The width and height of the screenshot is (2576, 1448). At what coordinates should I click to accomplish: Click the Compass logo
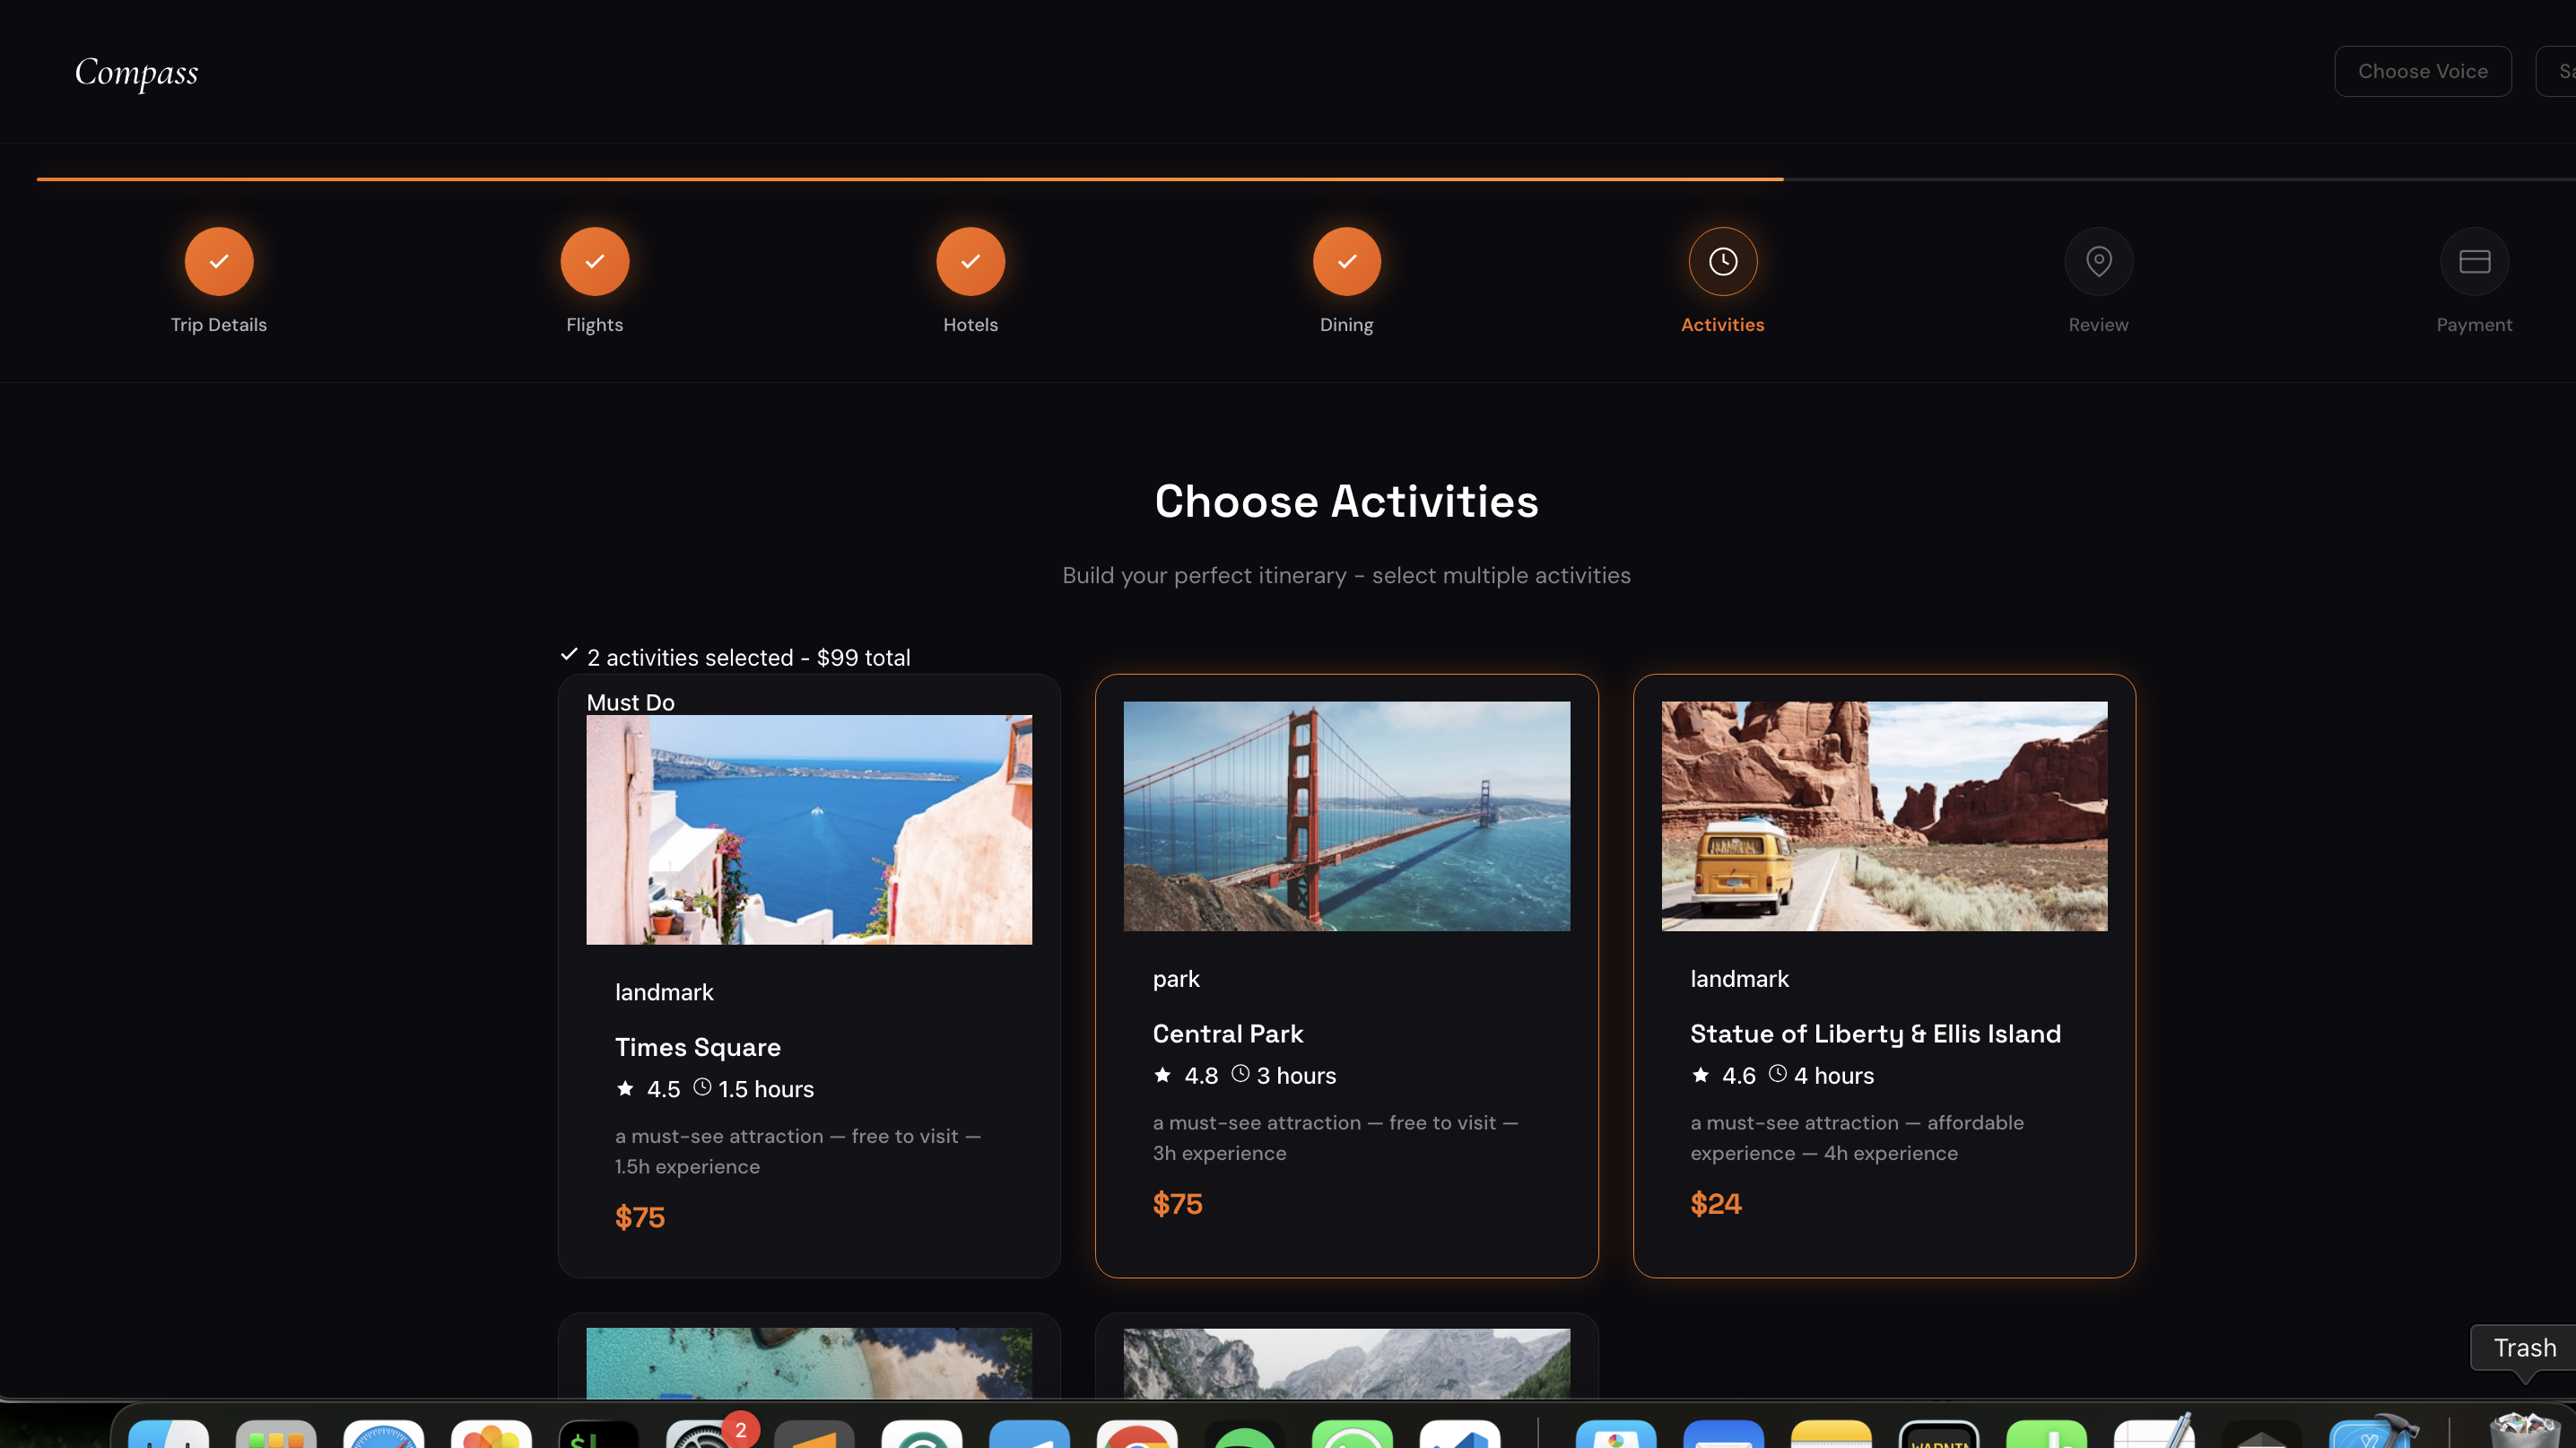(136, 72)
